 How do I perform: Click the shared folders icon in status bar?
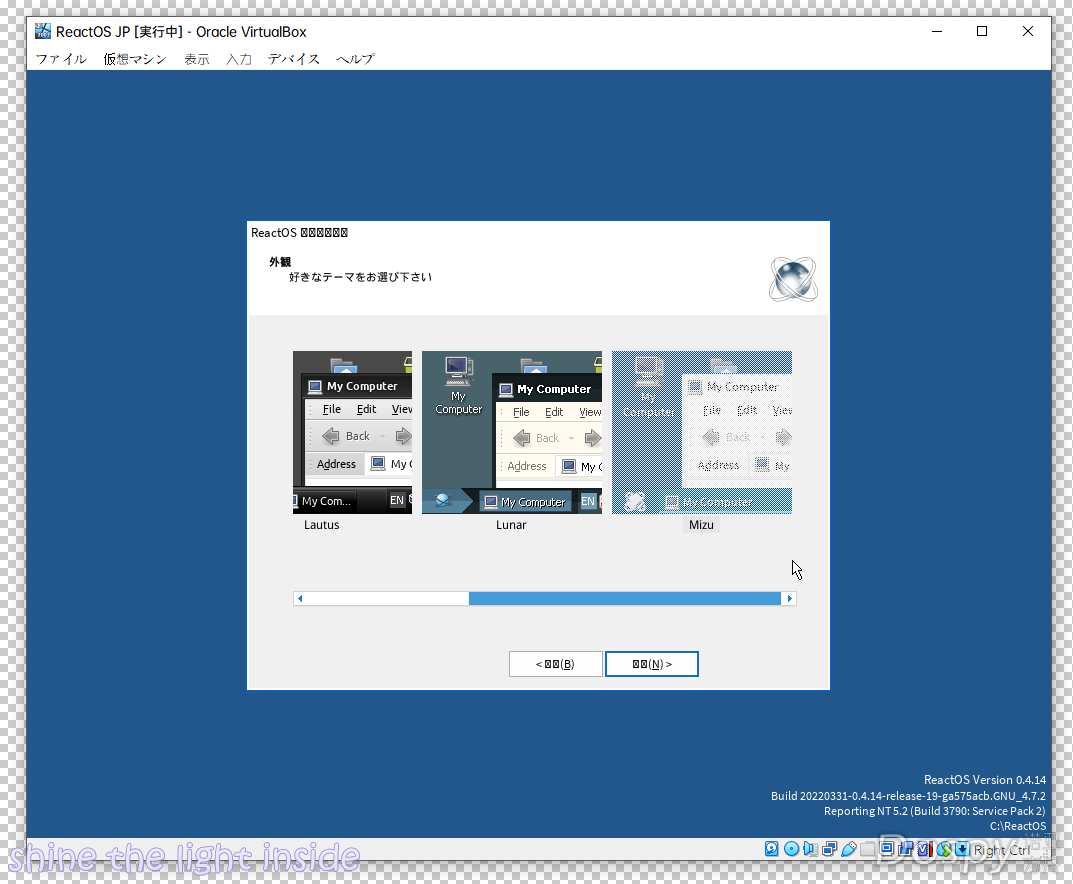(868, 849)
